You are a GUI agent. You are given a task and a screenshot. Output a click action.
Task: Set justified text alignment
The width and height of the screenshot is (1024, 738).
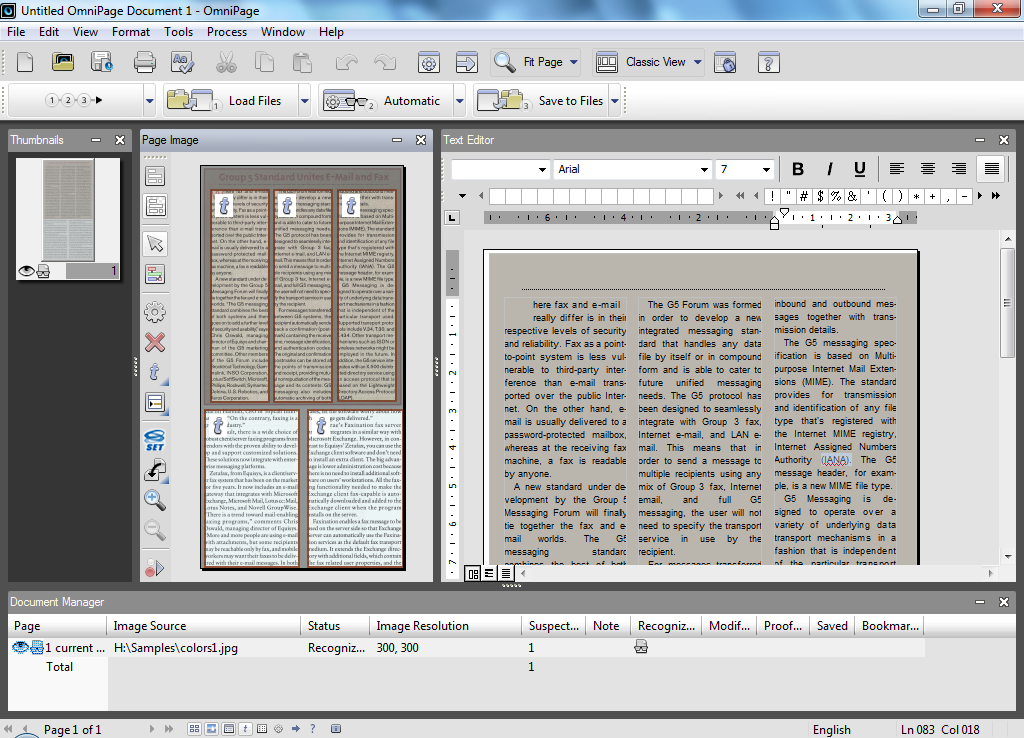click(x=991, y=169)
